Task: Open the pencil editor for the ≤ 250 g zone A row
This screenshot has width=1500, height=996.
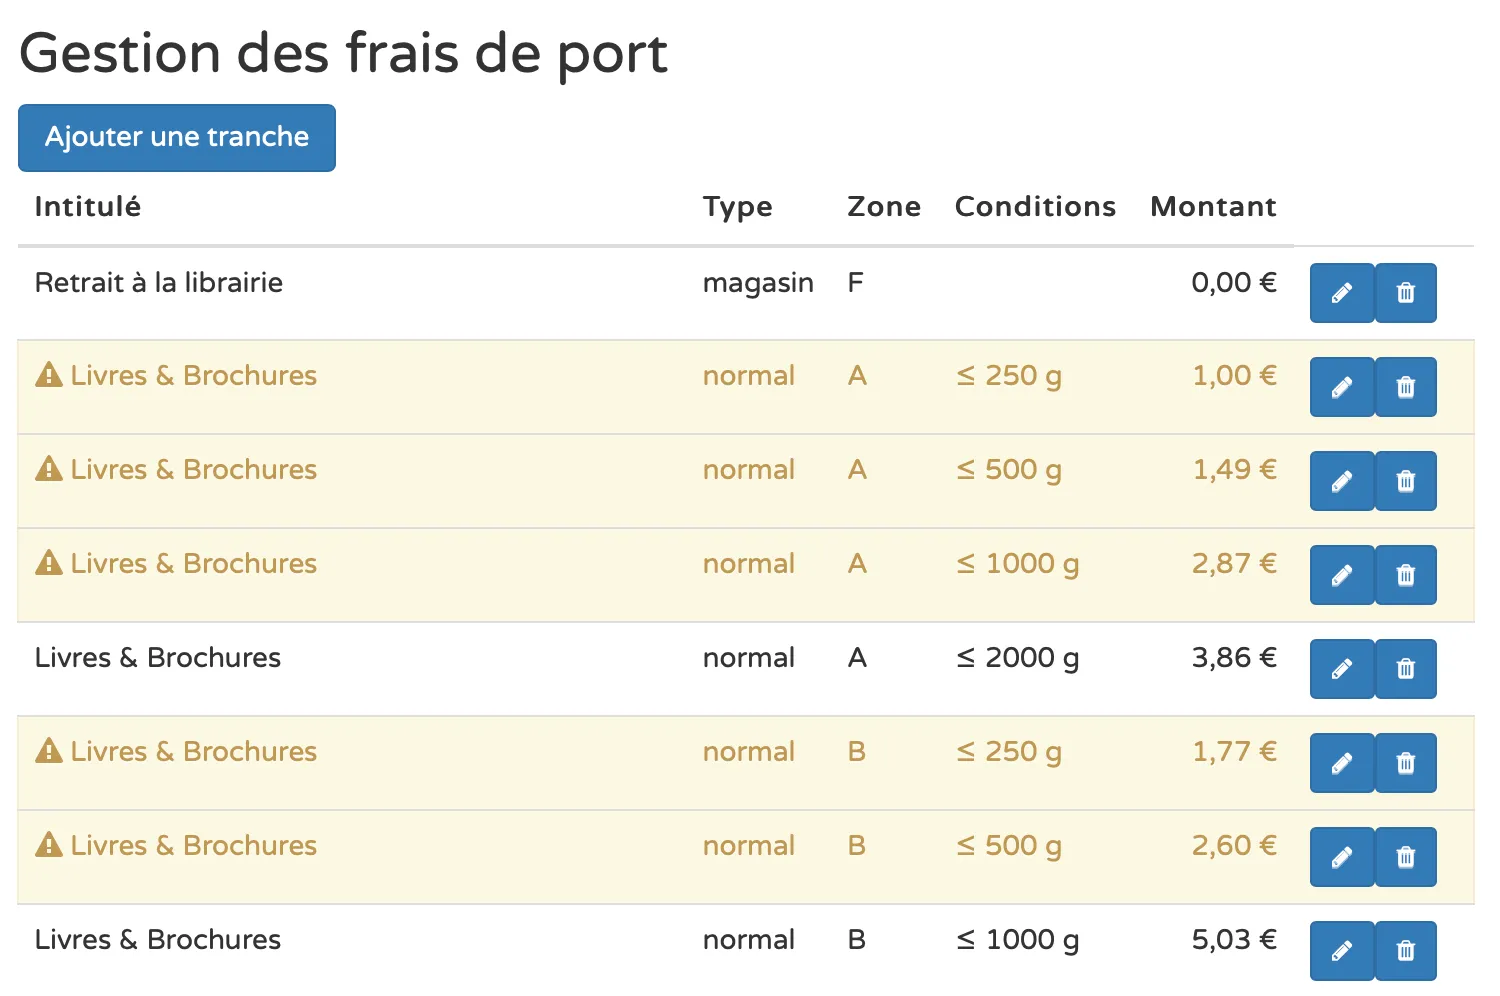Action: click(1341, 387)
